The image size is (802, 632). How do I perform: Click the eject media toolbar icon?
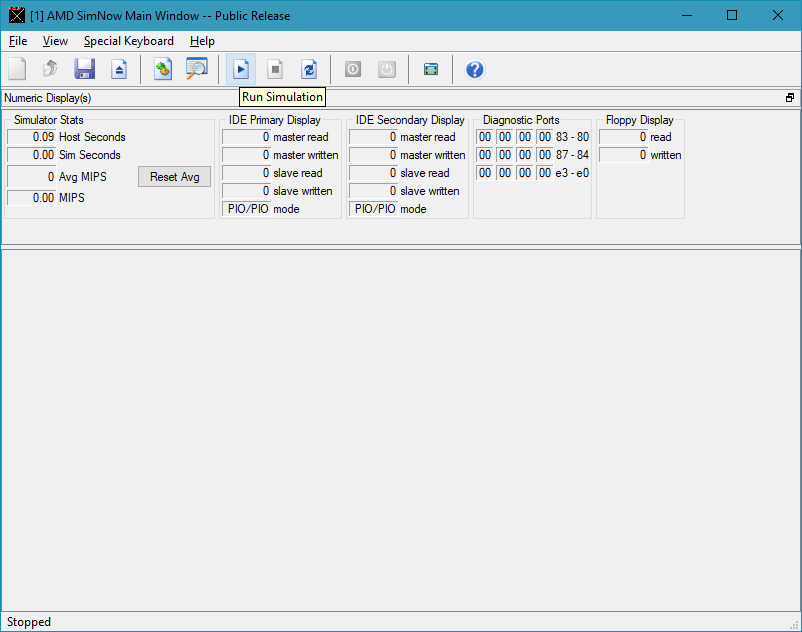pos(119,69)
